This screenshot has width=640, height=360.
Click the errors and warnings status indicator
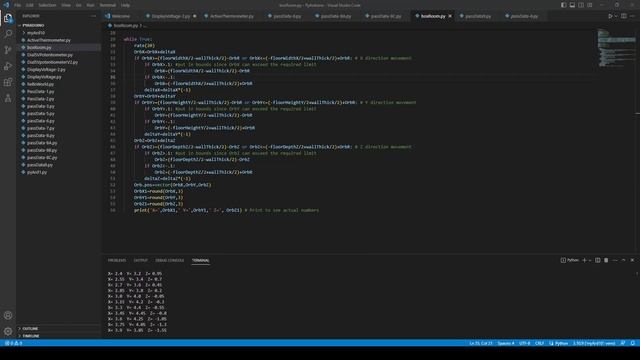[14, 343]
